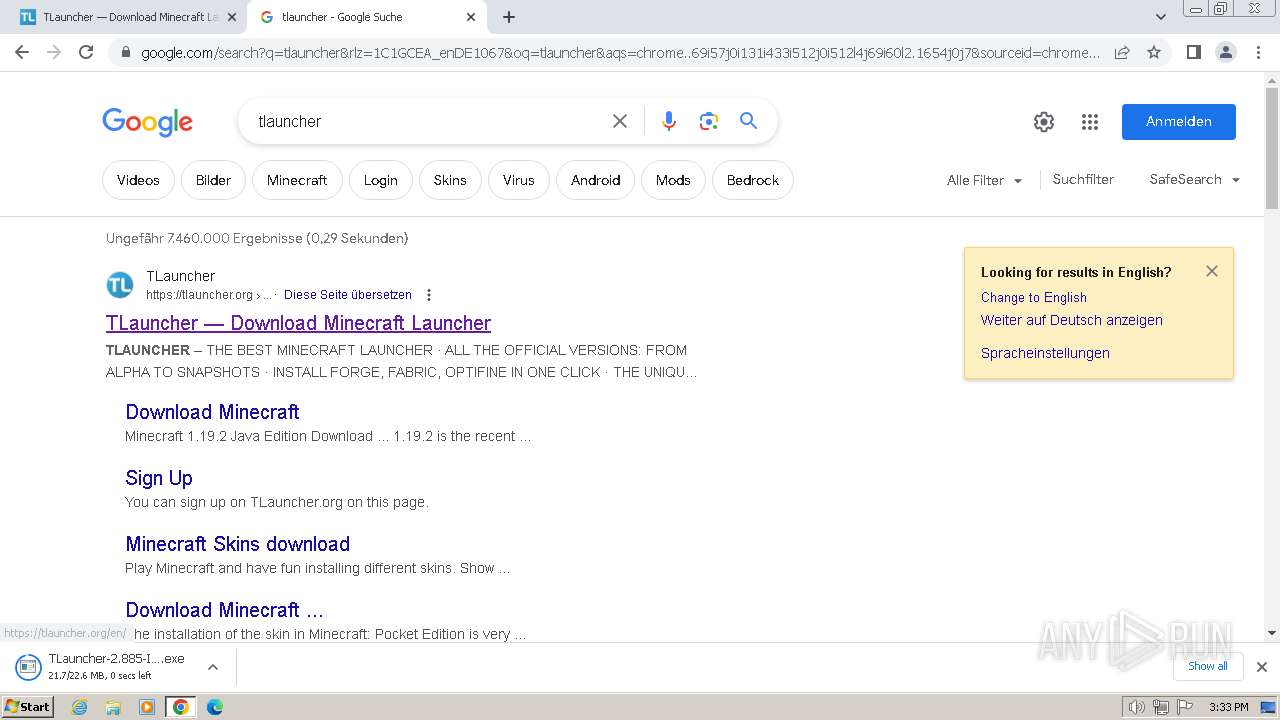Open the 'Download Minecraft ...' sitelink
1280x720 pixels.
pyautogui.click(x=224, y=610)
